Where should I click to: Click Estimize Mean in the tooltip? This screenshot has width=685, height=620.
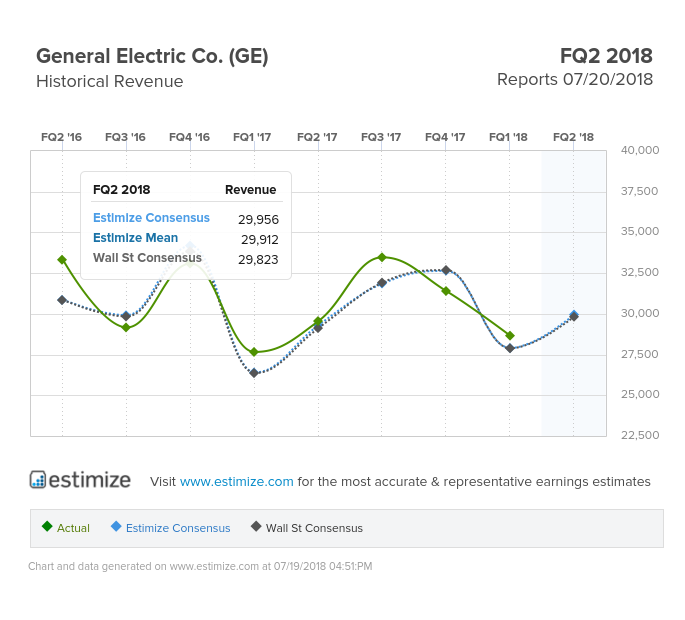point(136,238)
